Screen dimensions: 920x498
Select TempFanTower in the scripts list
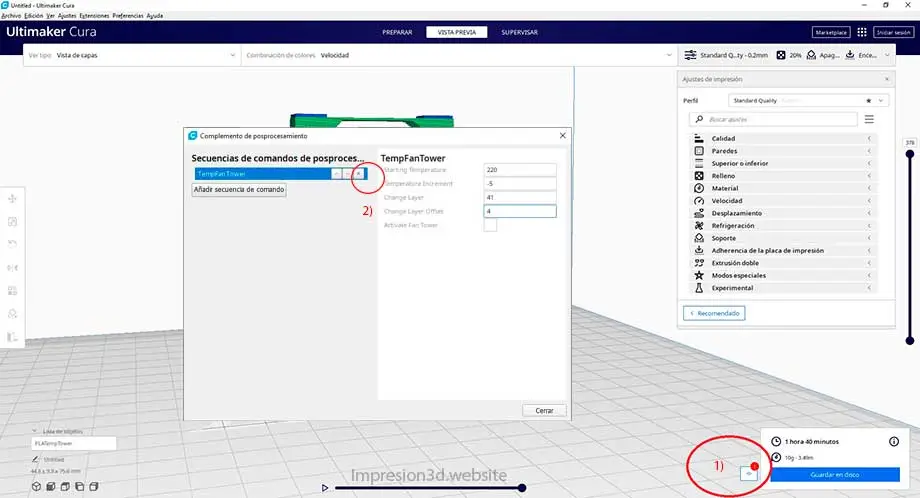[263, 174]
